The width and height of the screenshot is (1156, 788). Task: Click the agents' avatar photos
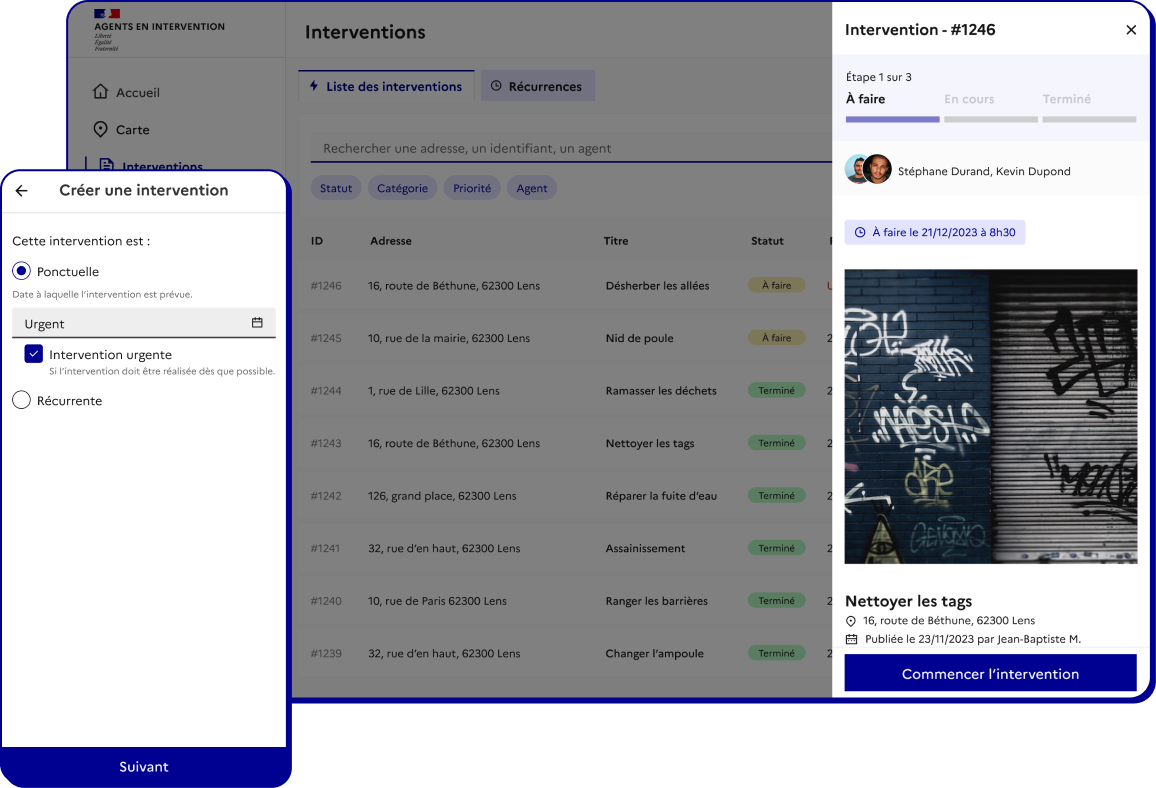coord(868,170)
